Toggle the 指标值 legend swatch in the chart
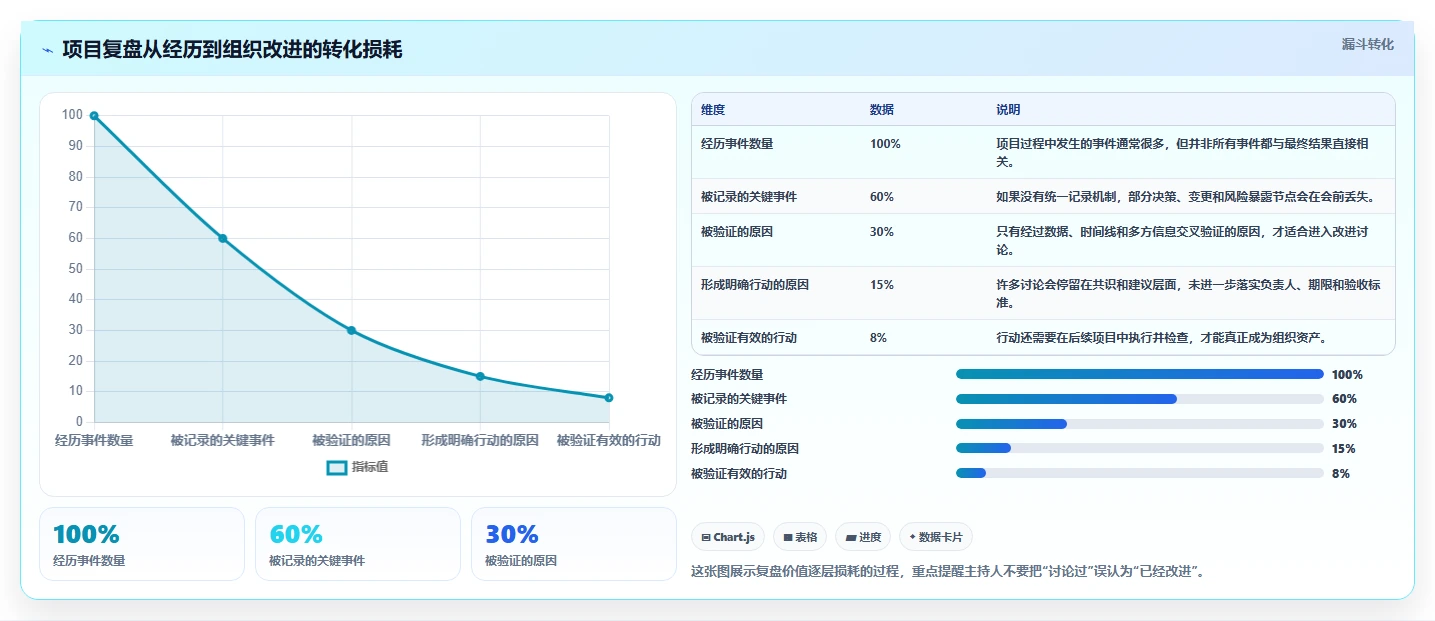The width and height of the screenshot is (1435, 621). [x=337, y=467]
